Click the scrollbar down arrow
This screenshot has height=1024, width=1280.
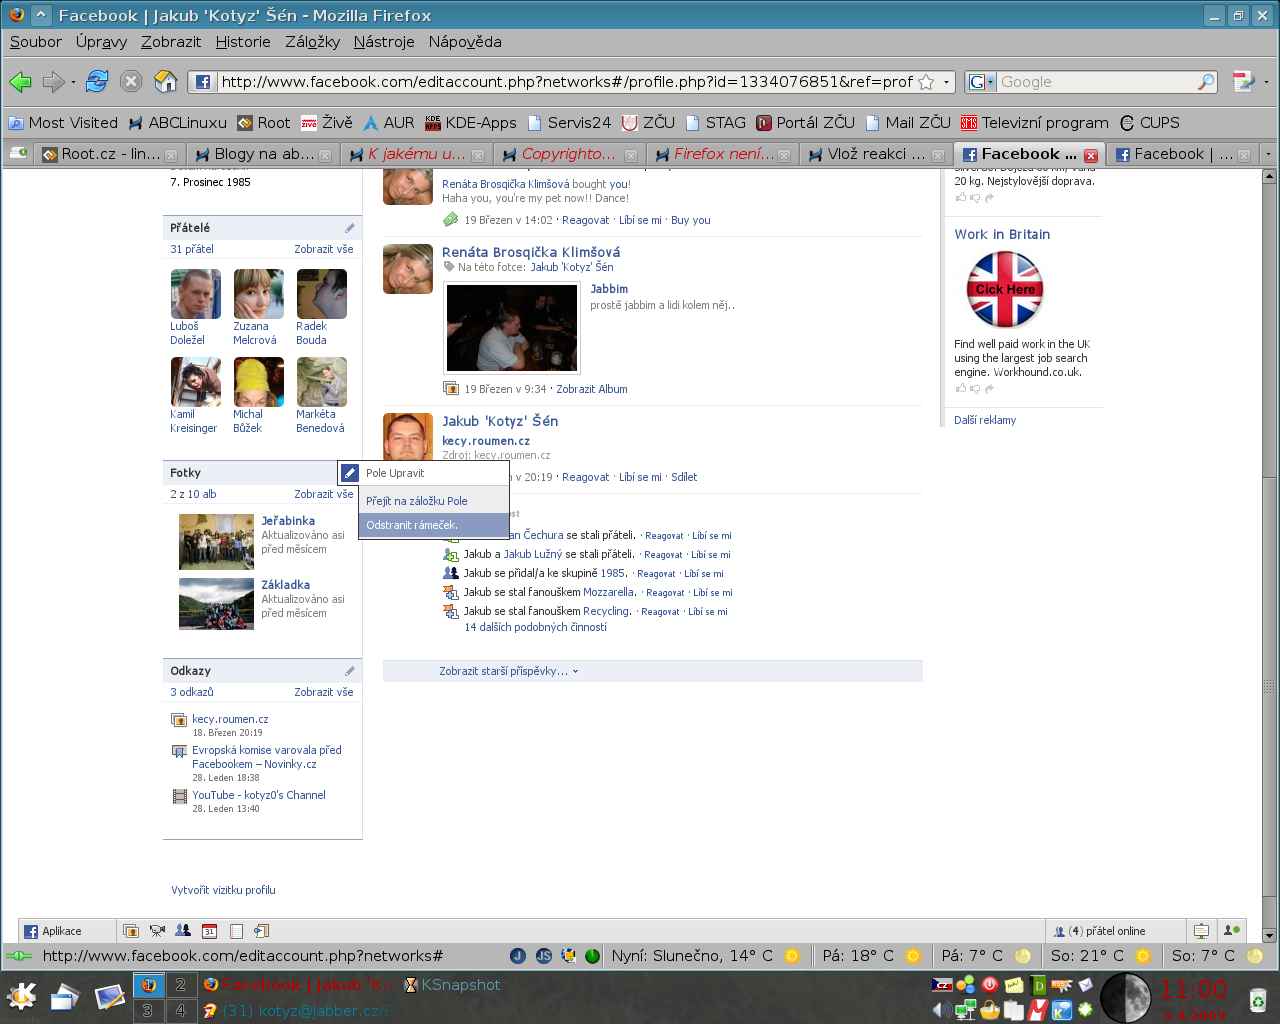(1269, 935)
